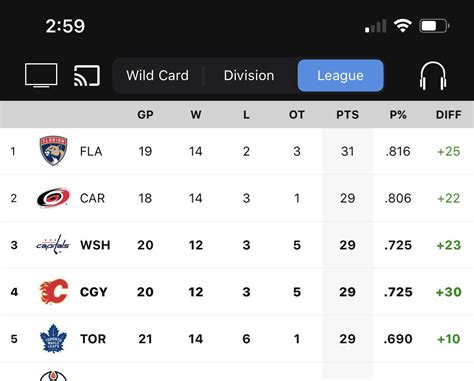The image size is (474, 381).
Task: Tap the headphones audio icon
Action: (x=433, y=76)
